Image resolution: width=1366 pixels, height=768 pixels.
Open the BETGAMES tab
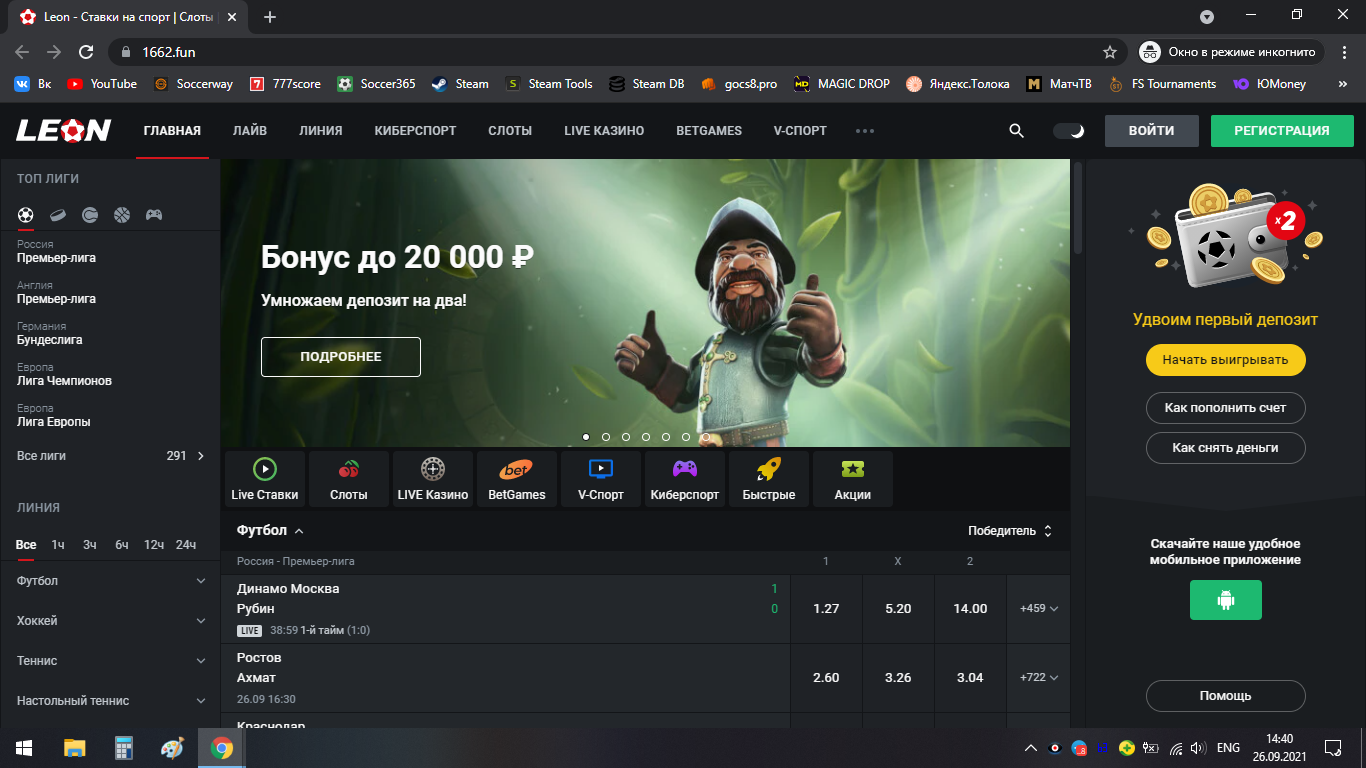pos(709,131)
